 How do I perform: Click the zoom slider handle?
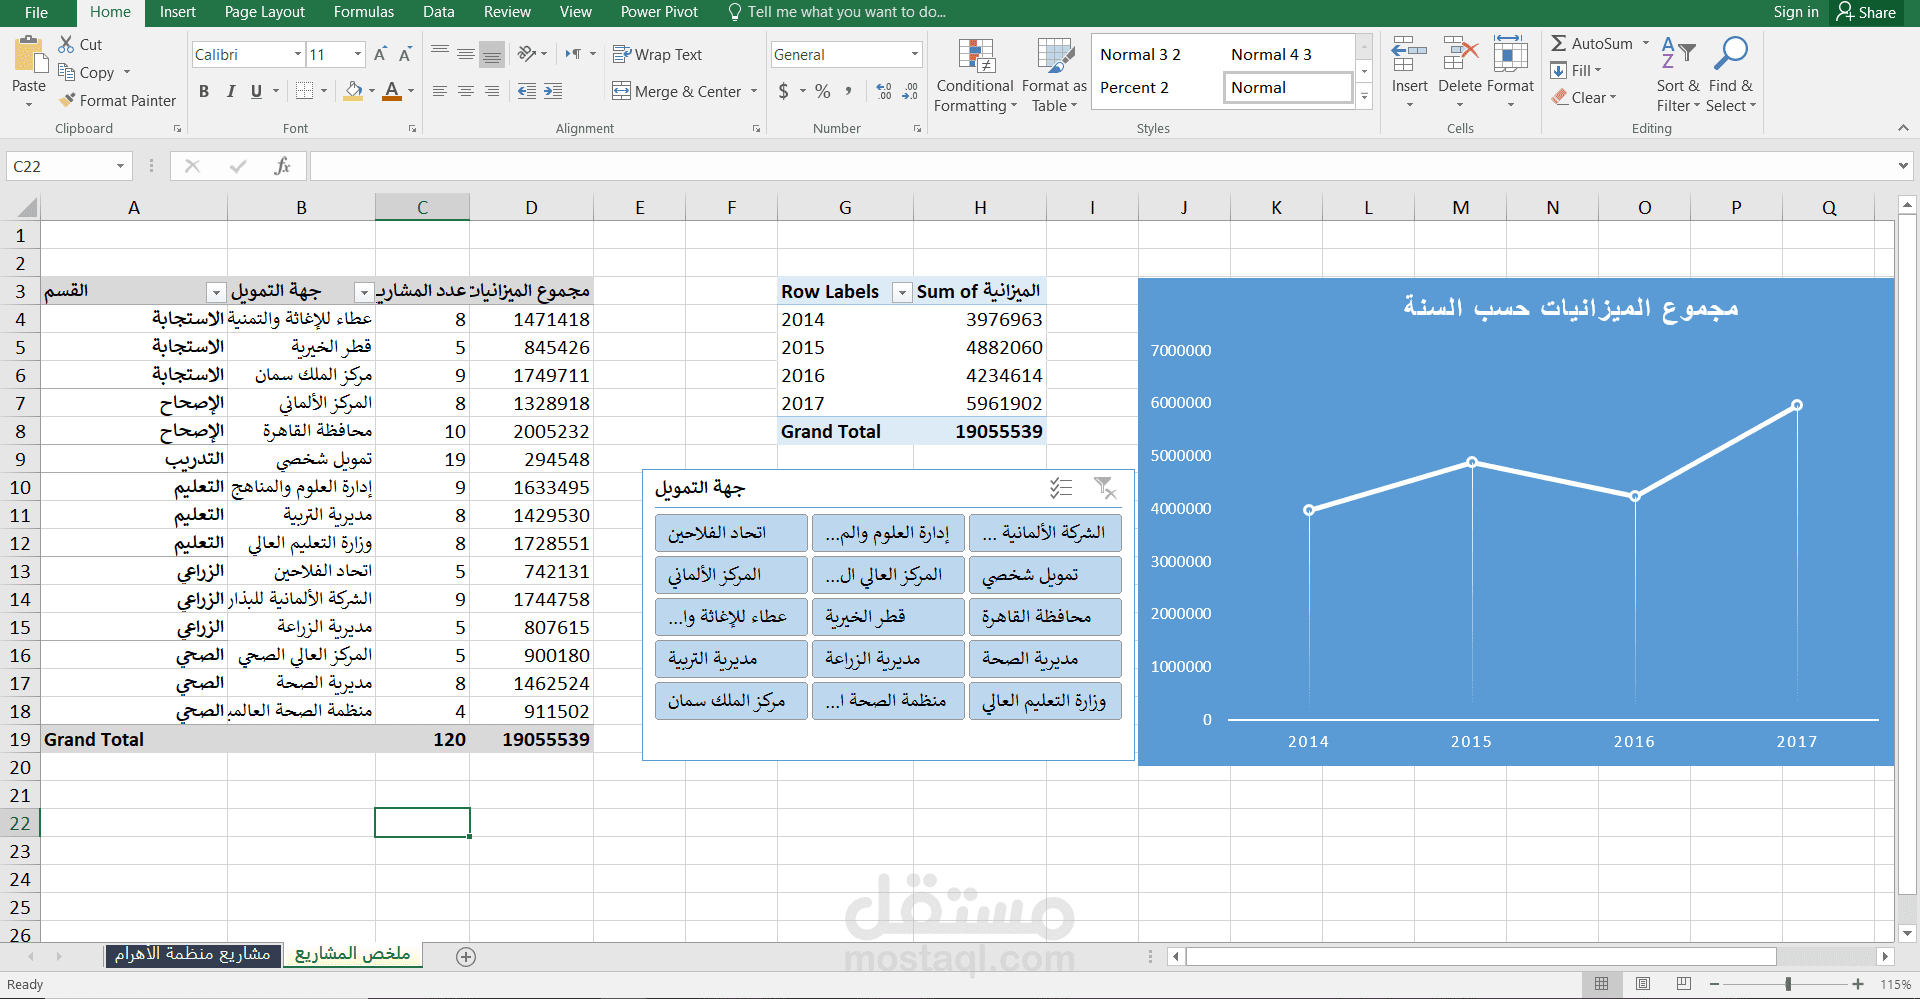[1788, 984]
